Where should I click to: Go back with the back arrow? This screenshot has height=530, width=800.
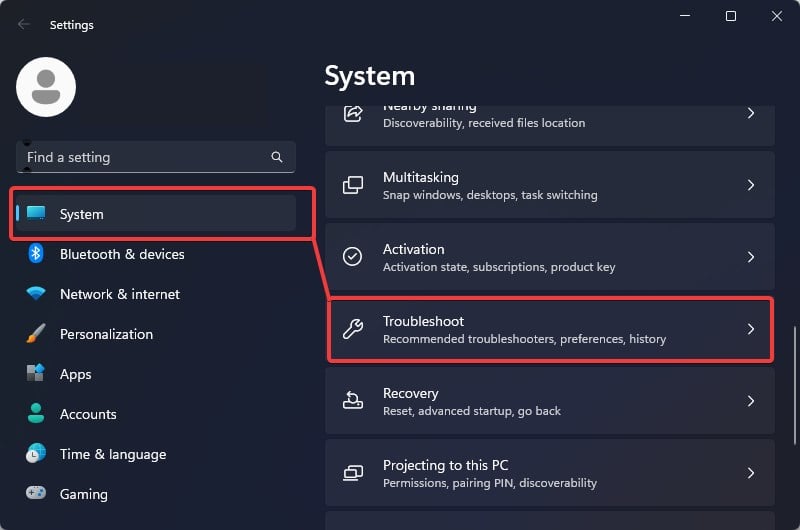point(24,24)
